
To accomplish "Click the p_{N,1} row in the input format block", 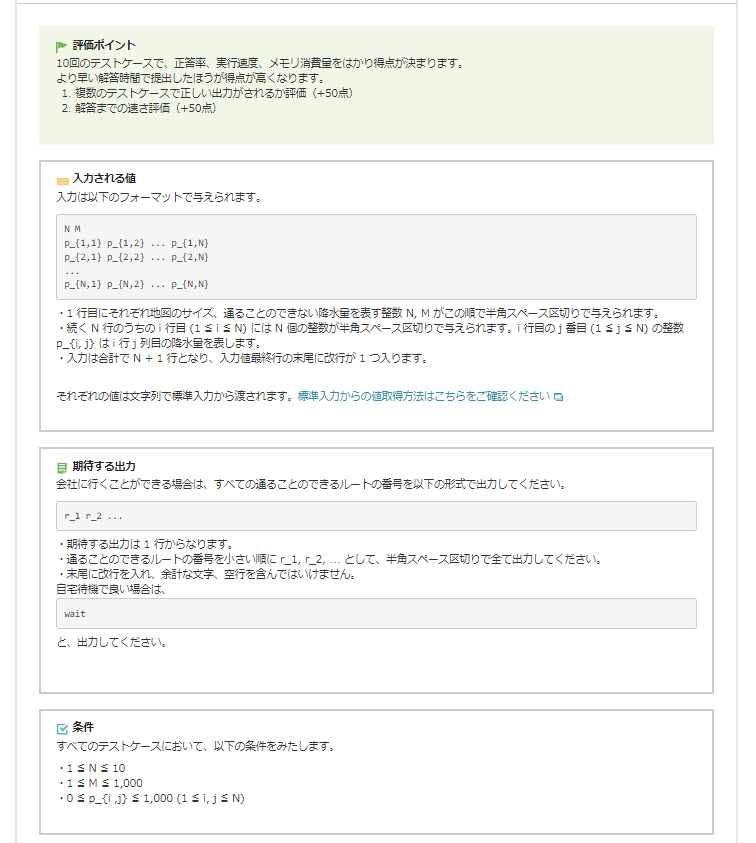I will pos(135,285).
